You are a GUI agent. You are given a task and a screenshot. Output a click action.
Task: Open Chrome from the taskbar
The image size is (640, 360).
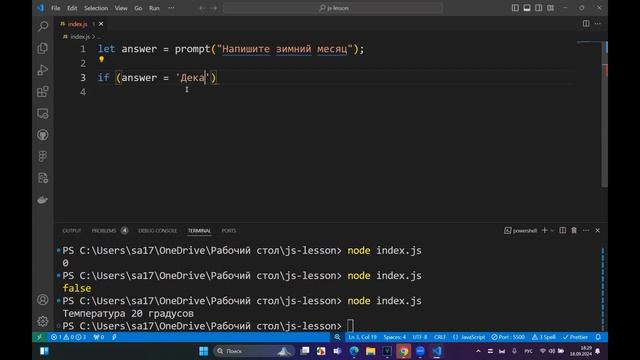pyautogui.click(x=403, y=351)
